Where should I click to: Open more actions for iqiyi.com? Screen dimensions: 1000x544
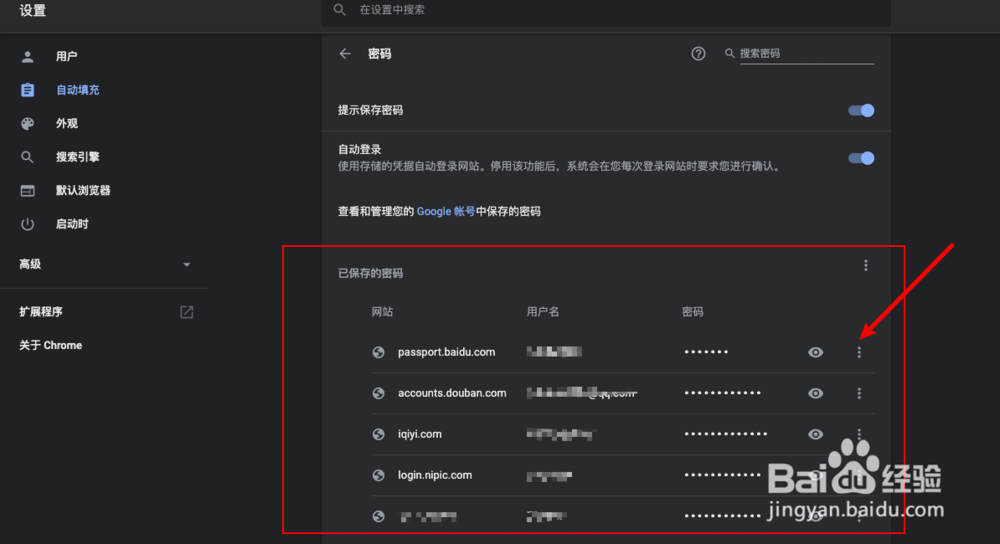(x=859, y=434)
